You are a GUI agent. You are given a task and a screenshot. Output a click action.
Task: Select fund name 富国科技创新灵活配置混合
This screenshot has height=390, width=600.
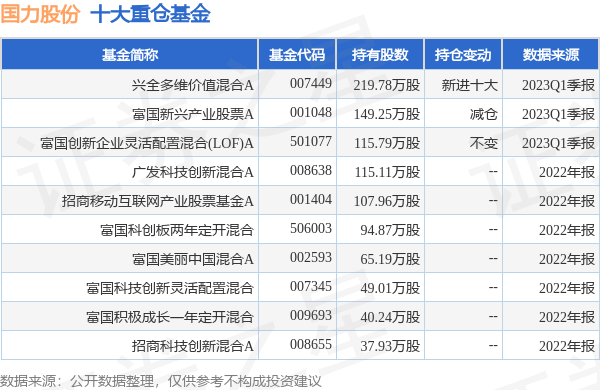click(x=170, y=288)
